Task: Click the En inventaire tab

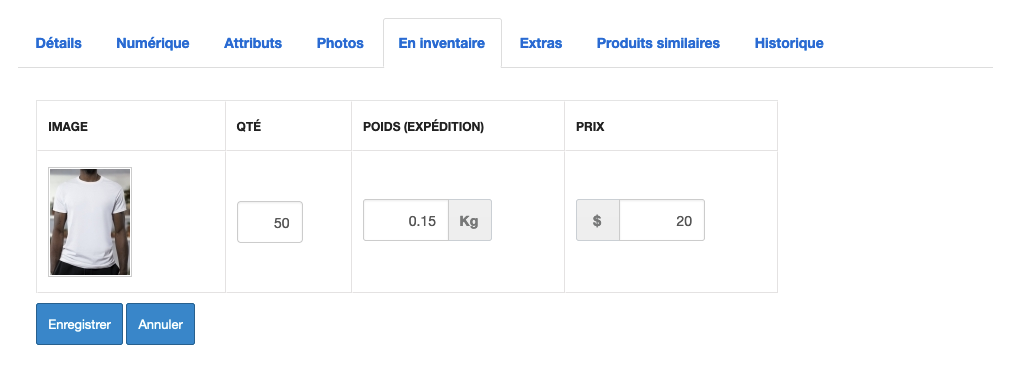Action: (442, 43)
